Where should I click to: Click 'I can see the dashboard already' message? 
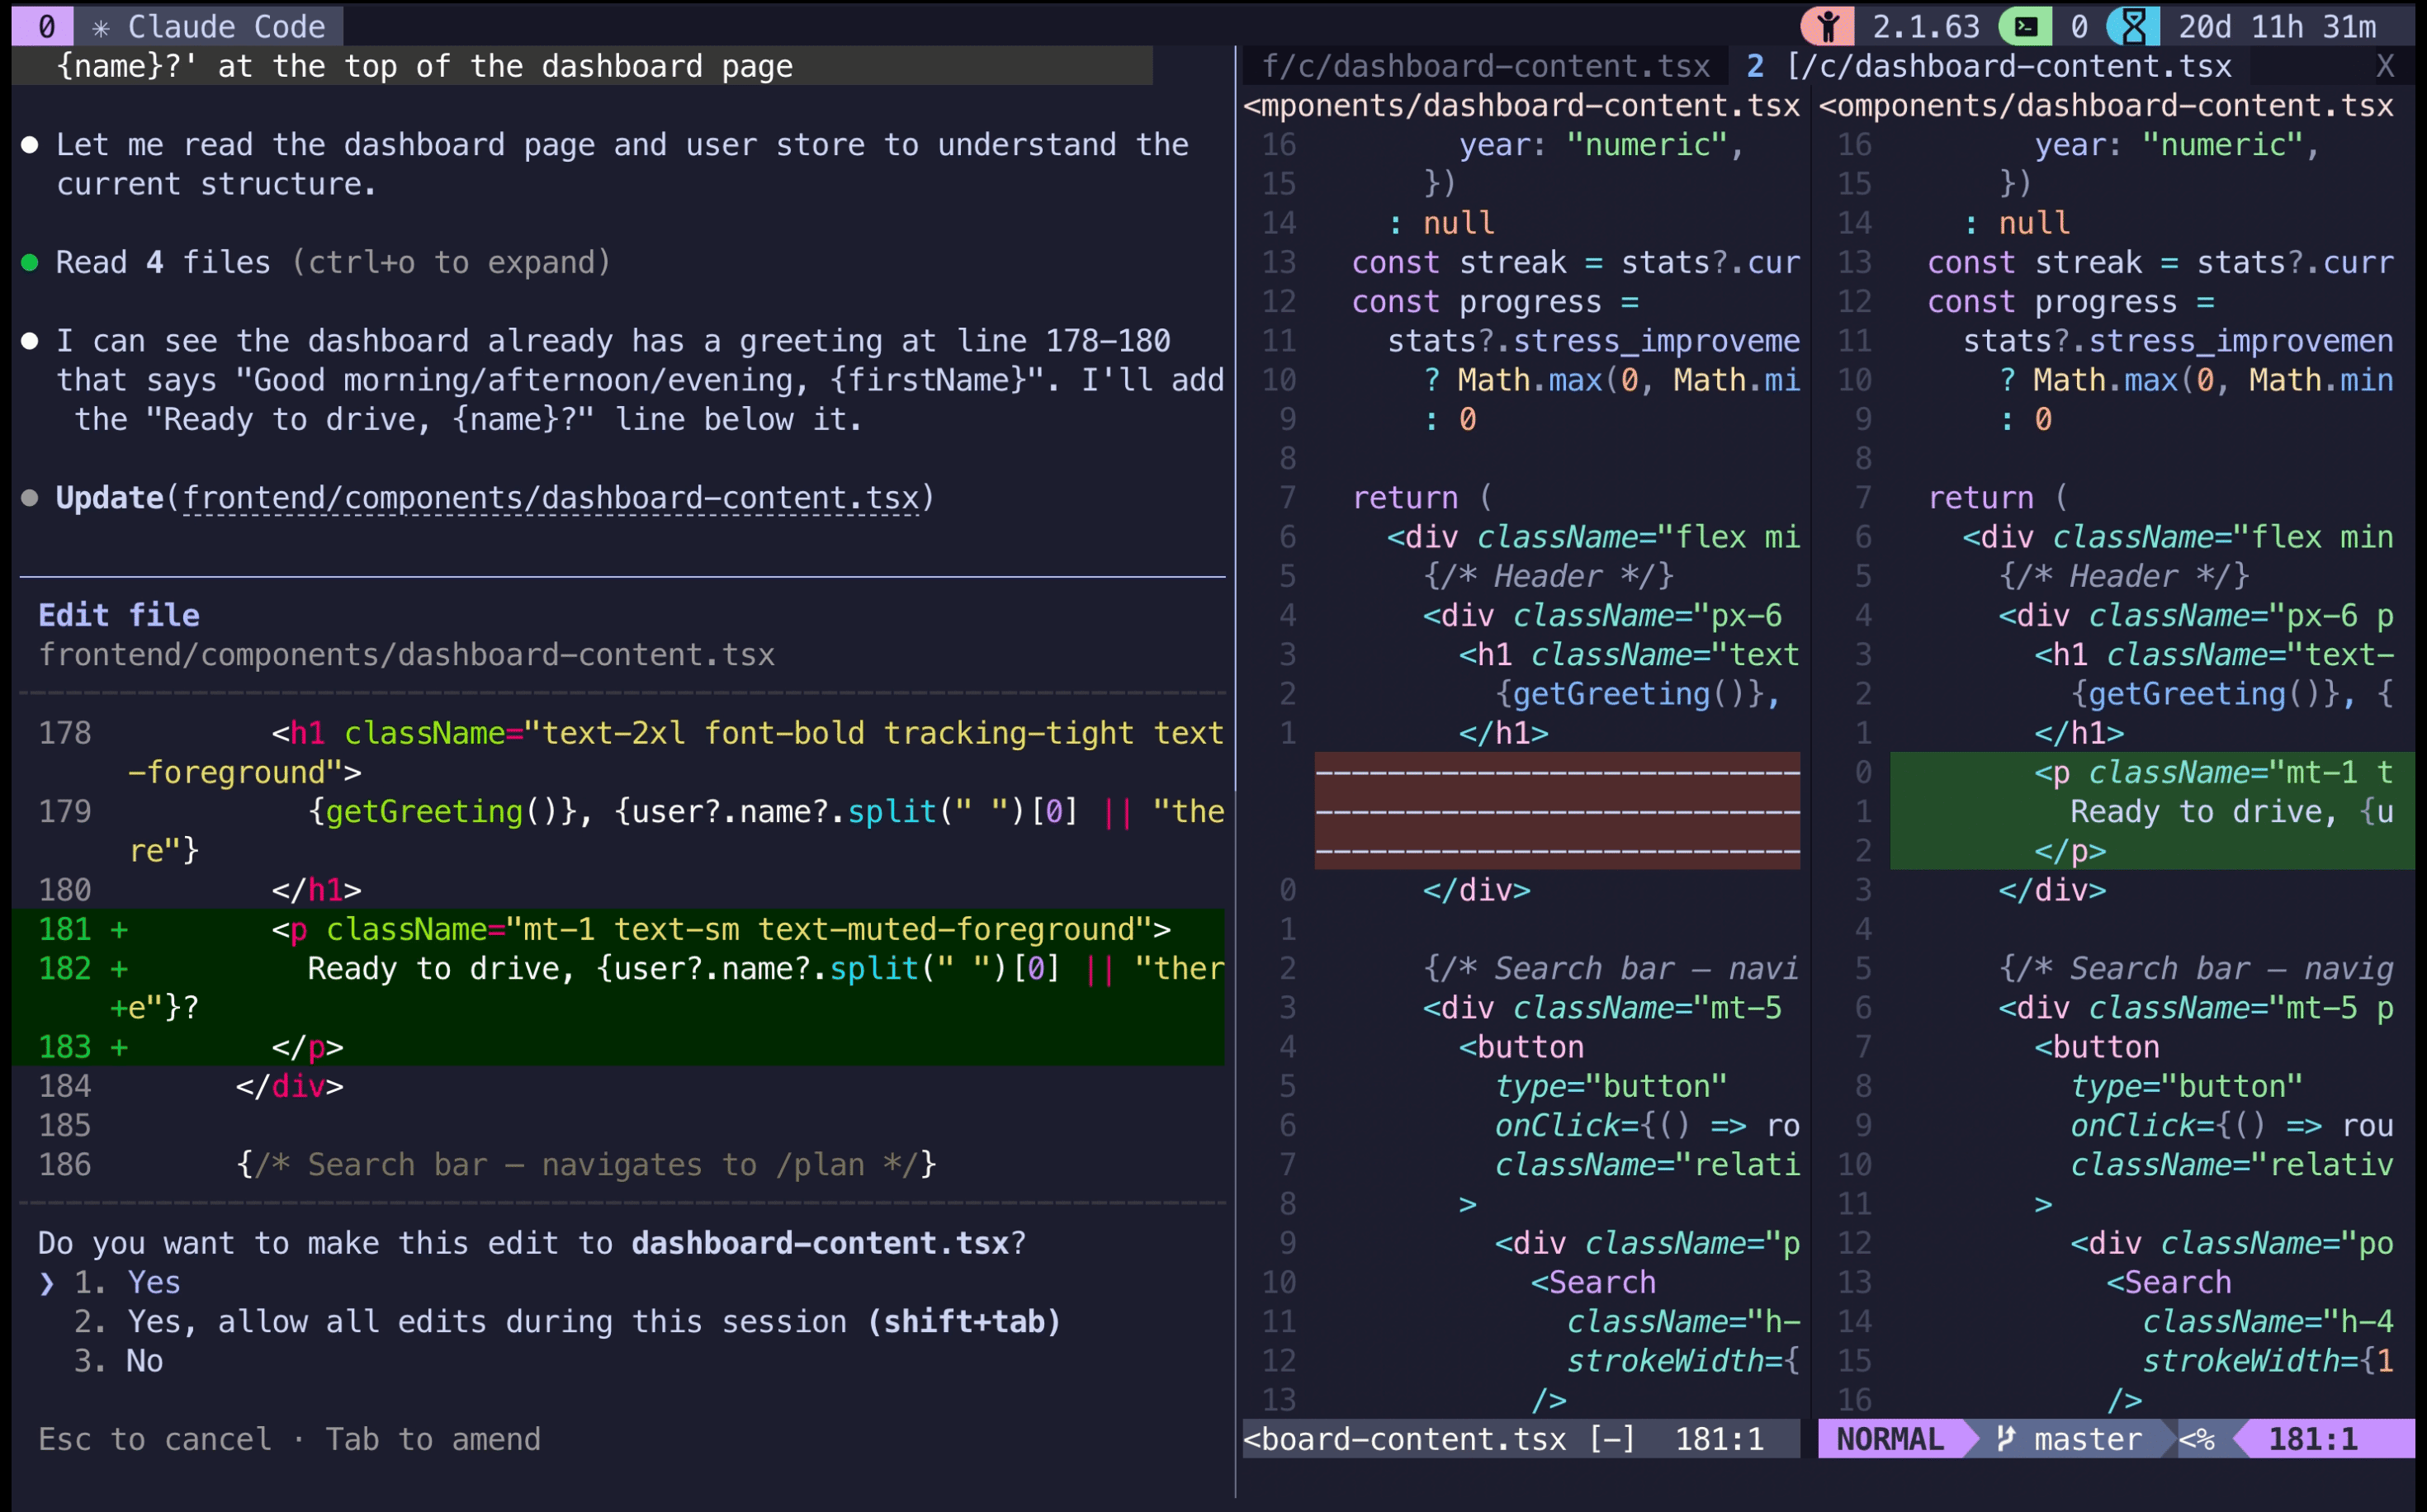coord(640,380)
